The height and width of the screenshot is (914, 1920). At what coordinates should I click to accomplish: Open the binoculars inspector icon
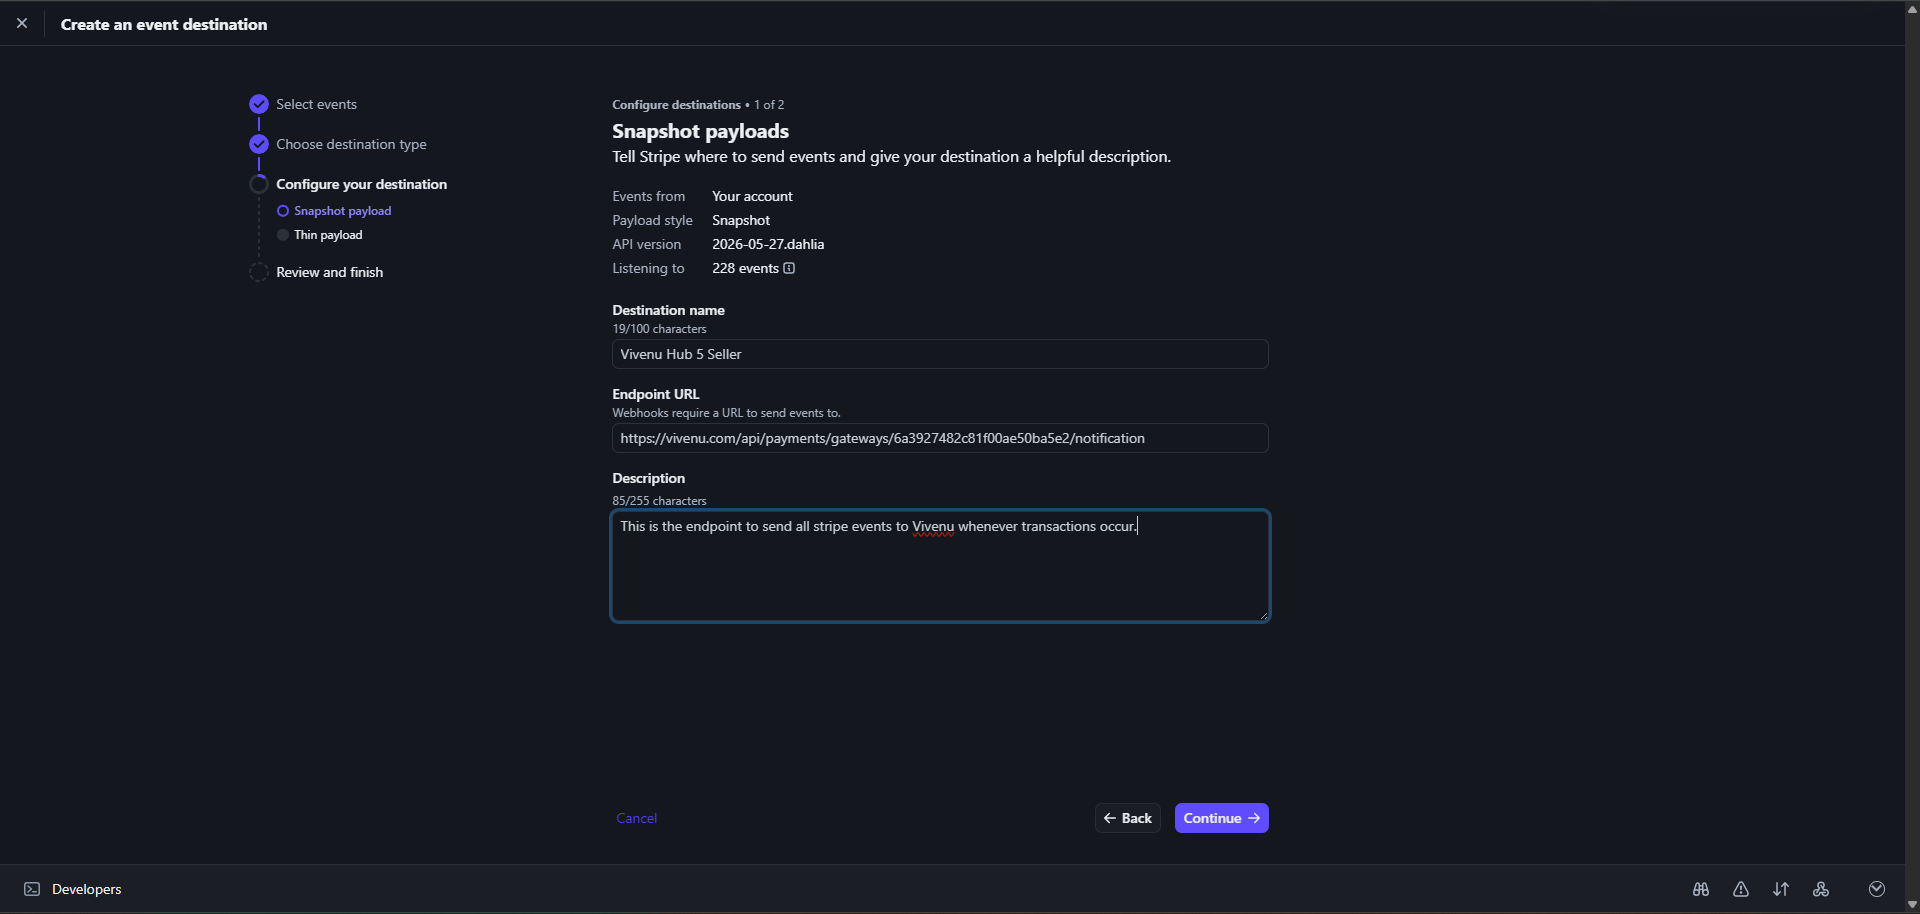(1701, 889)
